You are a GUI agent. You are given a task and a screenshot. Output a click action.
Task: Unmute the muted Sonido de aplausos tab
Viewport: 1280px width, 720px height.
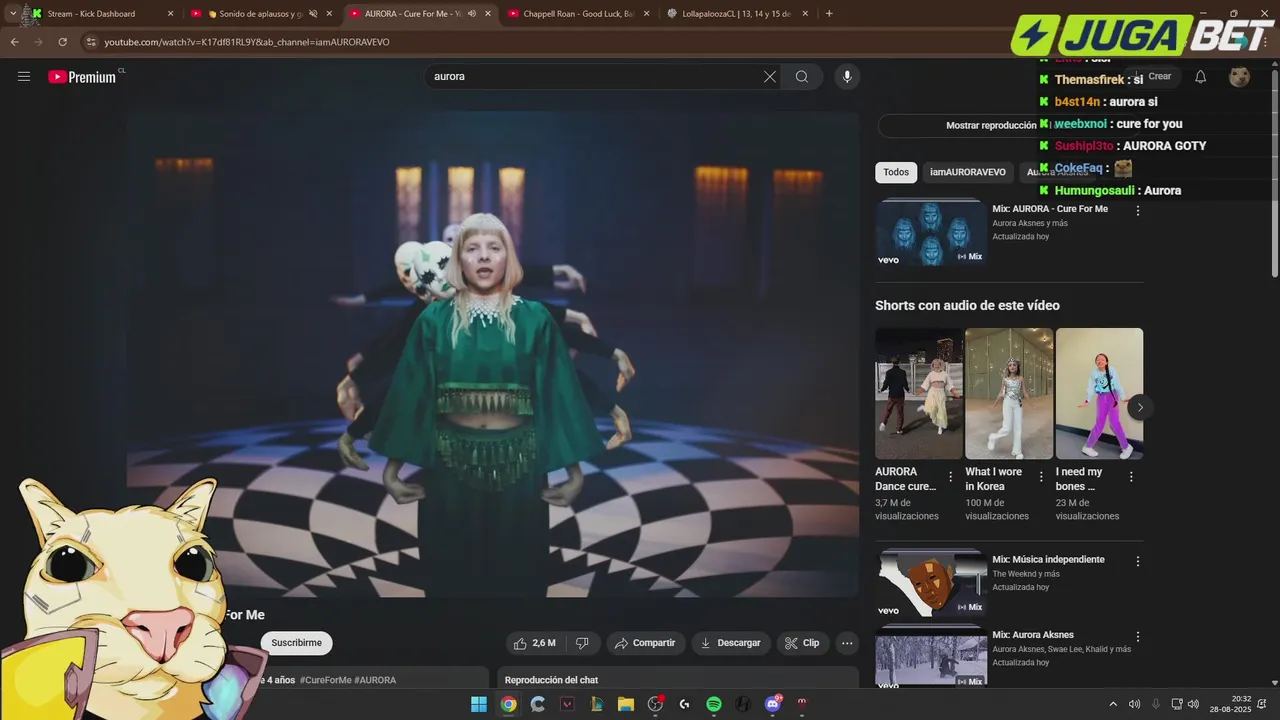point(313,14)
